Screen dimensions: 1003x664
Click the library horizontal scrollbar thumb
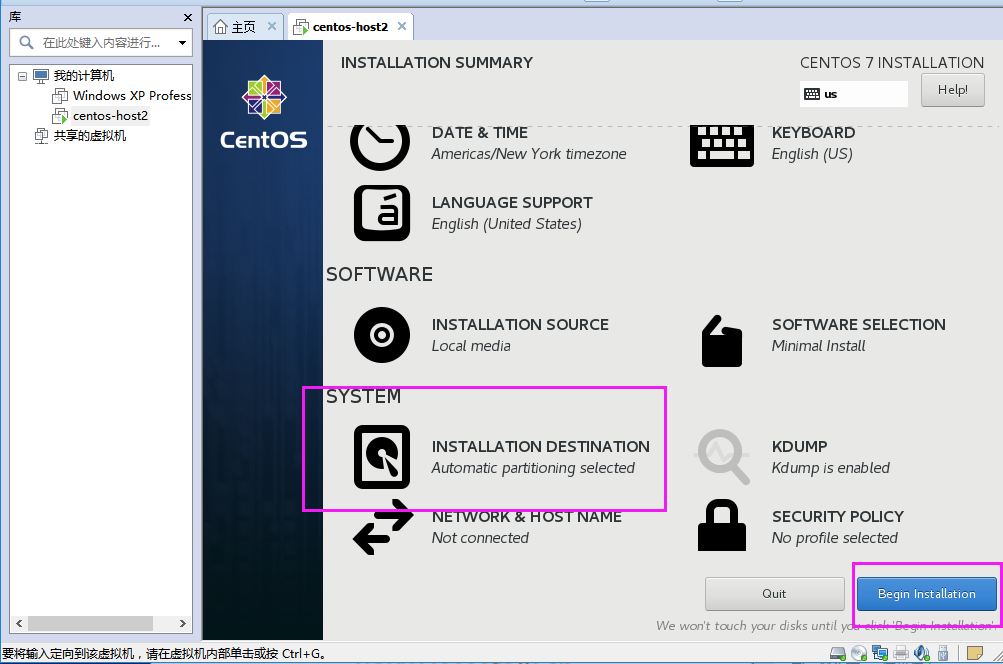[90, 623]
